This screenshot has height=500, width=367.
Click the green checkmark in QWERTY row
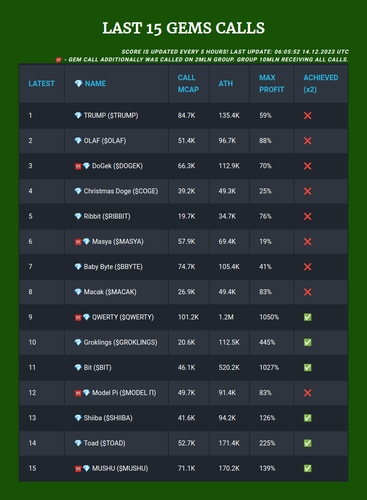(307, 317)
